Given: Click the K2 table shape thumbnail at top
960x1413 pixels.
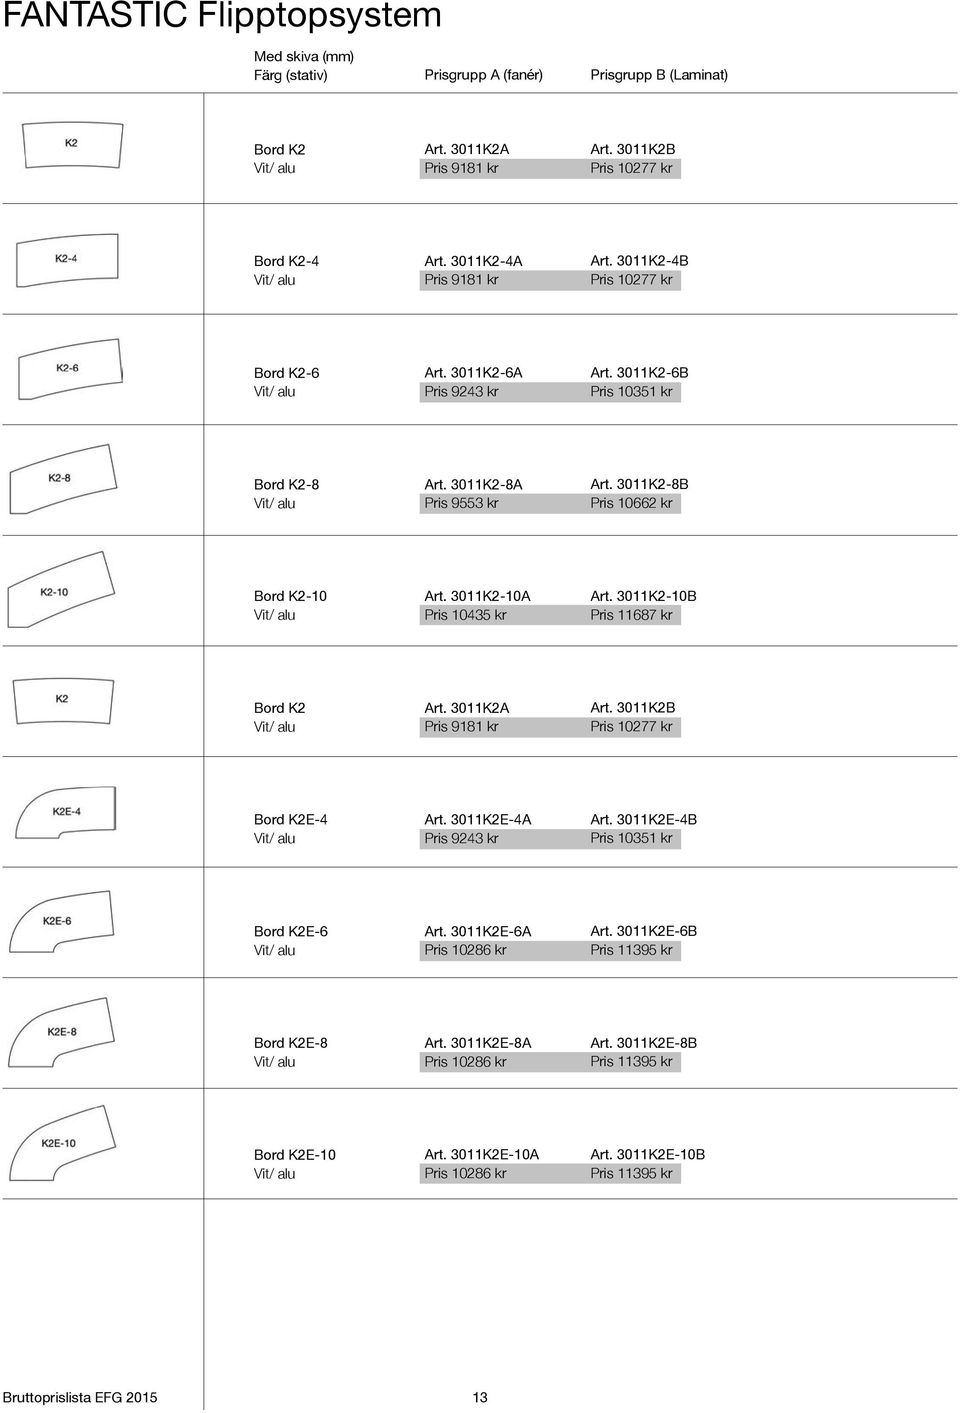Looking at the screenshot, I should [72, 146].
